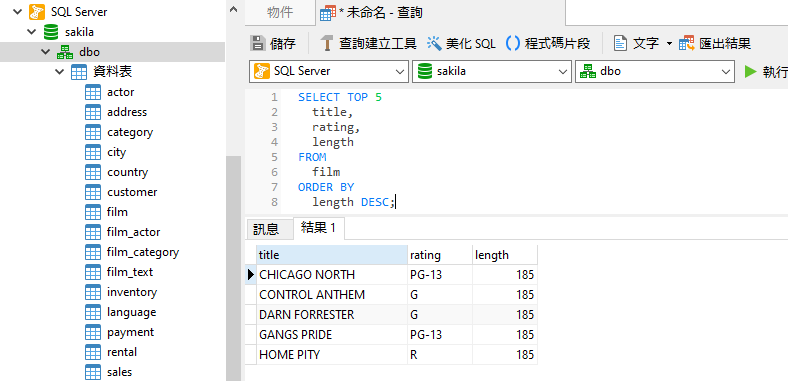
Task: Click the sales table icon
Action: (93, 372)
